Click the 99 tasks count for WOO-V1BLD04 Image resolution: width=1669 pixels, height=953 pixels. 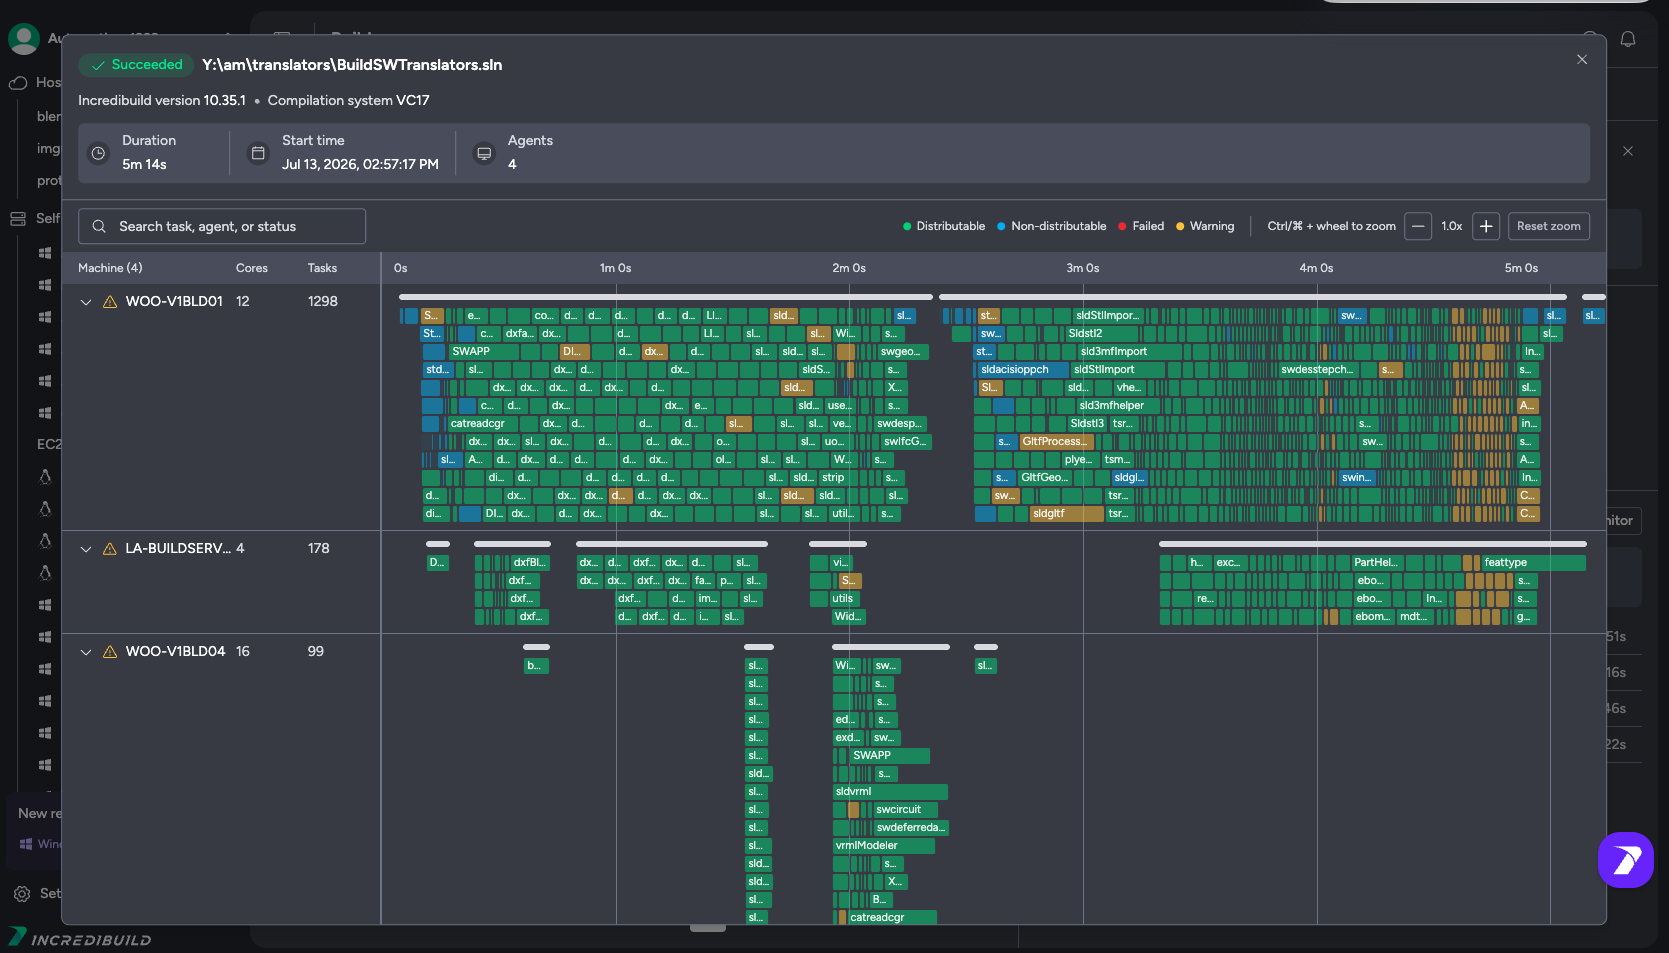point(316,652)
